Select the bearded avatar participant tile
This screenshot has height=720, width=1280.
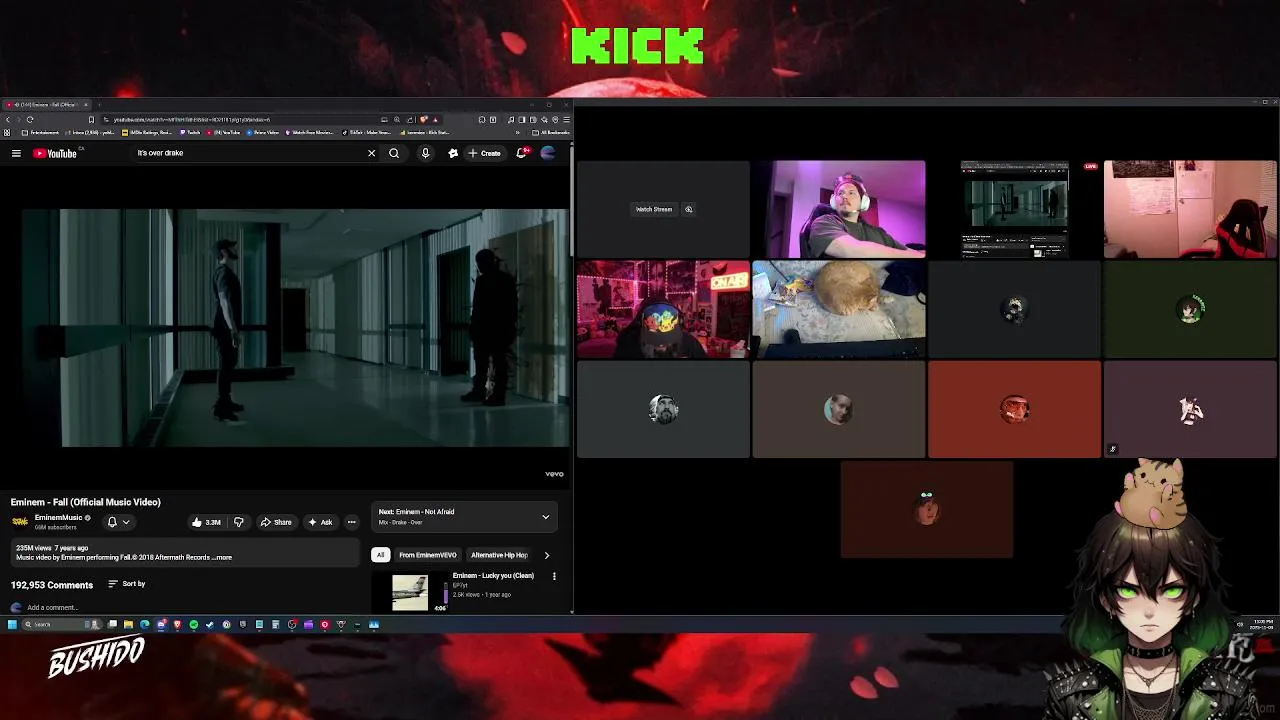pos(663,409)
